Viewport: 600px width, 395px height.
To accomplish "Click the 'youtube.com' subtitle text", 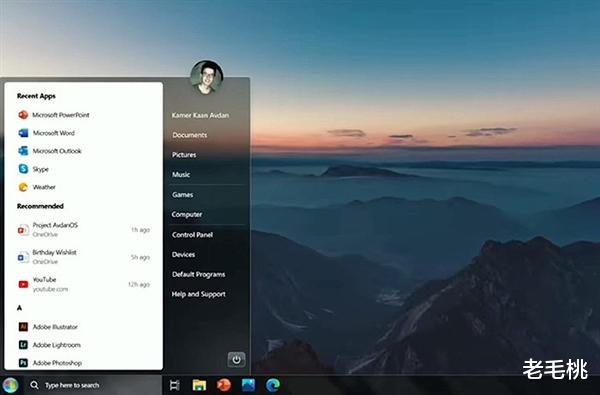I will tap(50, 289).
